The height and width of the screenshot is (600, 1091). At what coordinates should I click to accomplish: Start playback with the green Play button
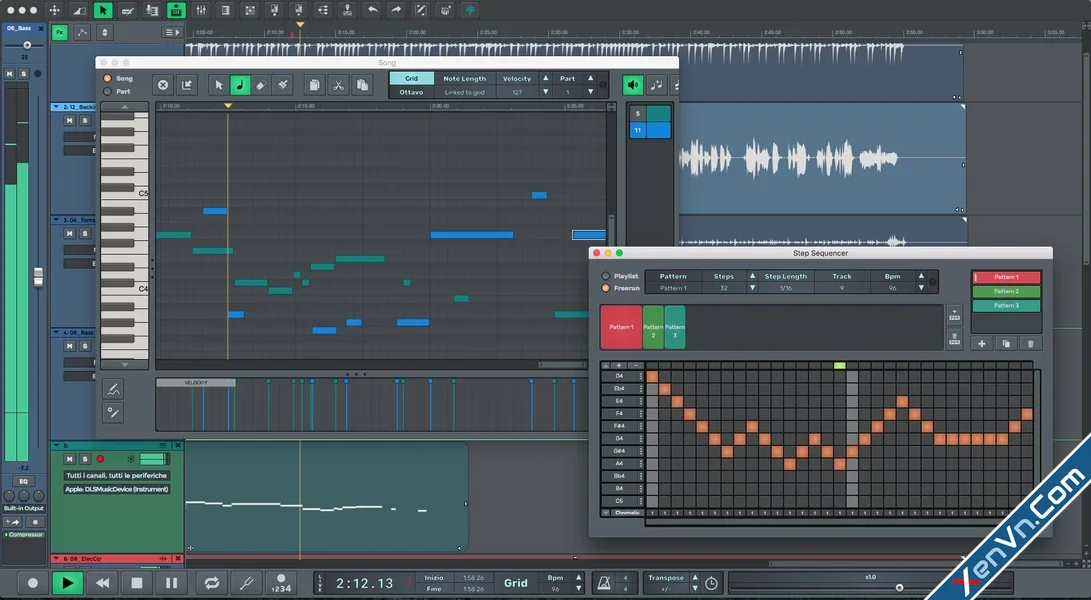tap(67, 583)
